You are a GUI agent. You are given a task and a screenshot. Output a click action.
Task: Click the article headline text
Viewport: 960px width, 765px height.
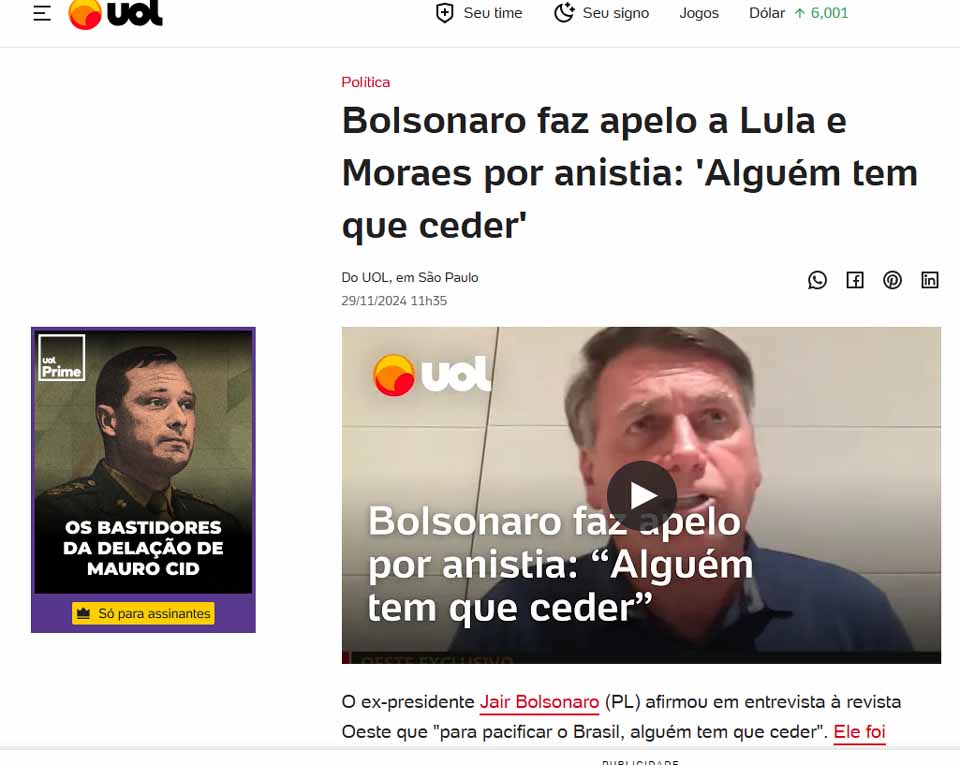[x=629, y=173]
